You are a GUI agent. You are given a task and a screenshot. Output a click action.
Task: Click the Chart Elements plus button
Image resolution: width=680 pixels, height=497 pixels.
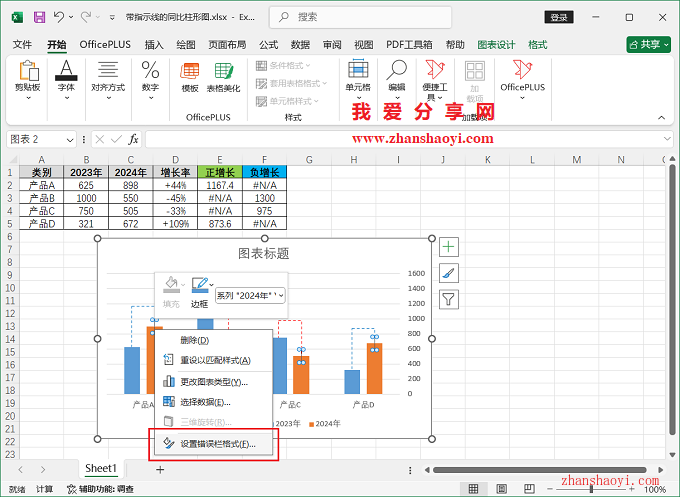(x=449, y=247)
